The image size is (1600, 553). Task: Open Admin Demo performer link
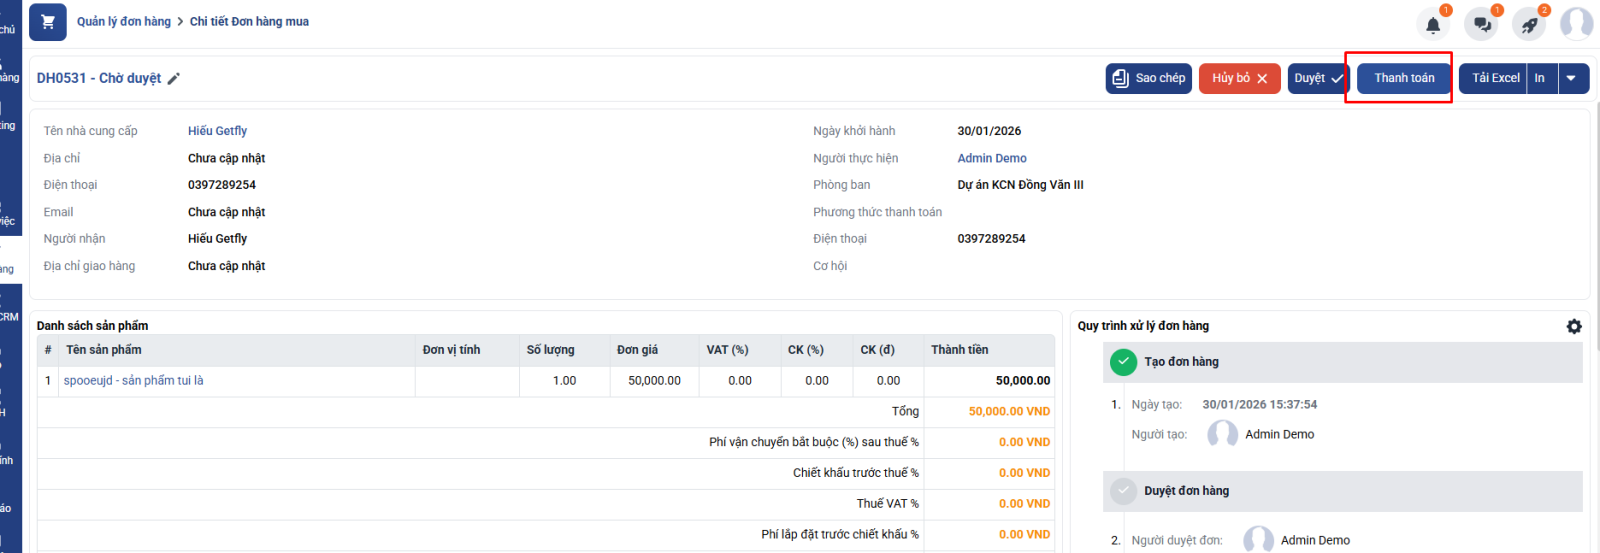pyautogui.click(x=991, y=158)
